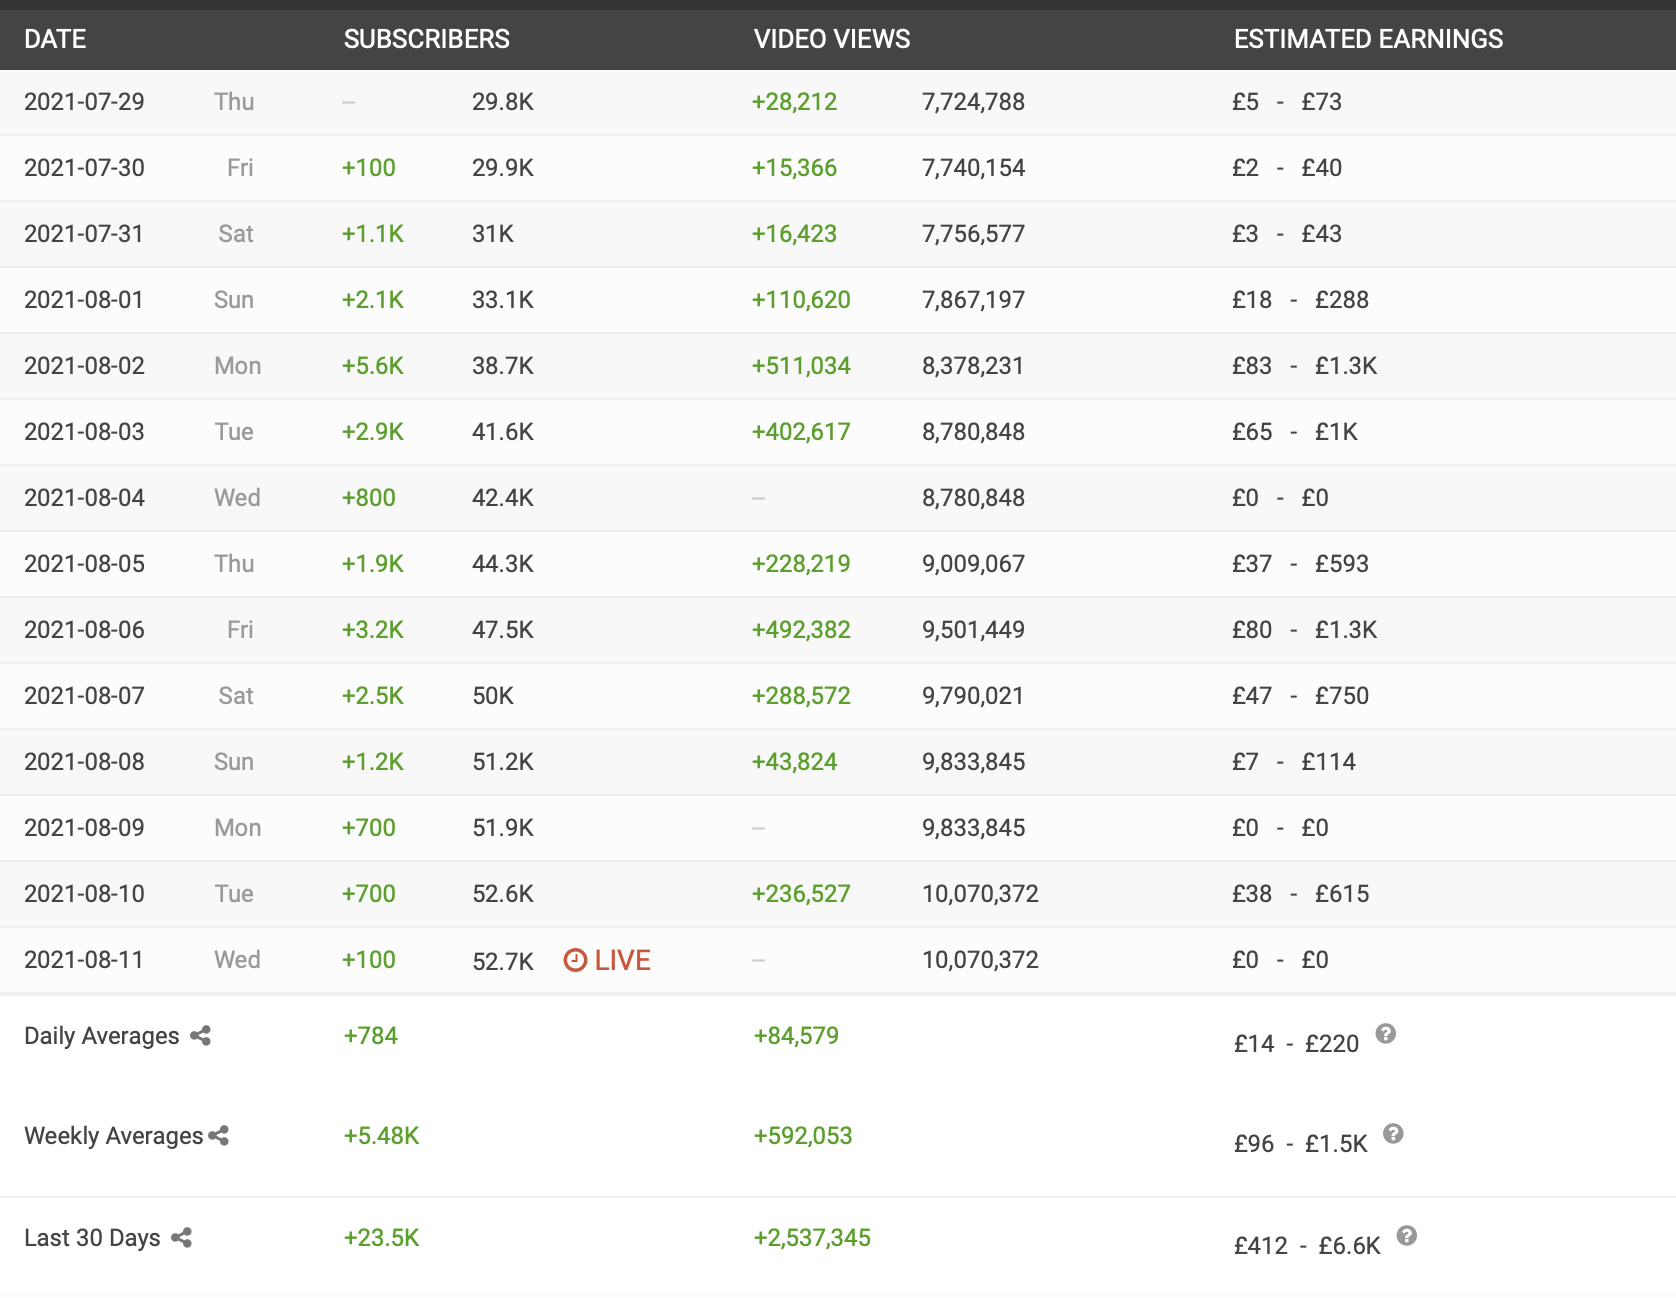Select date 2021-07-31
The height and width of the screenshot is (1298, 1676).
[x=84, y=234]
